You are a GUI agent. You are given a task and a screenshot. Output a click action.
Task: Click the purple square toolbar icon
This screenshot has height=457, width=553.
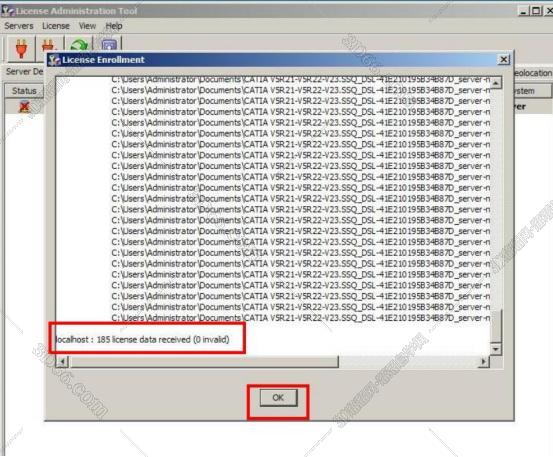(109, 45)
